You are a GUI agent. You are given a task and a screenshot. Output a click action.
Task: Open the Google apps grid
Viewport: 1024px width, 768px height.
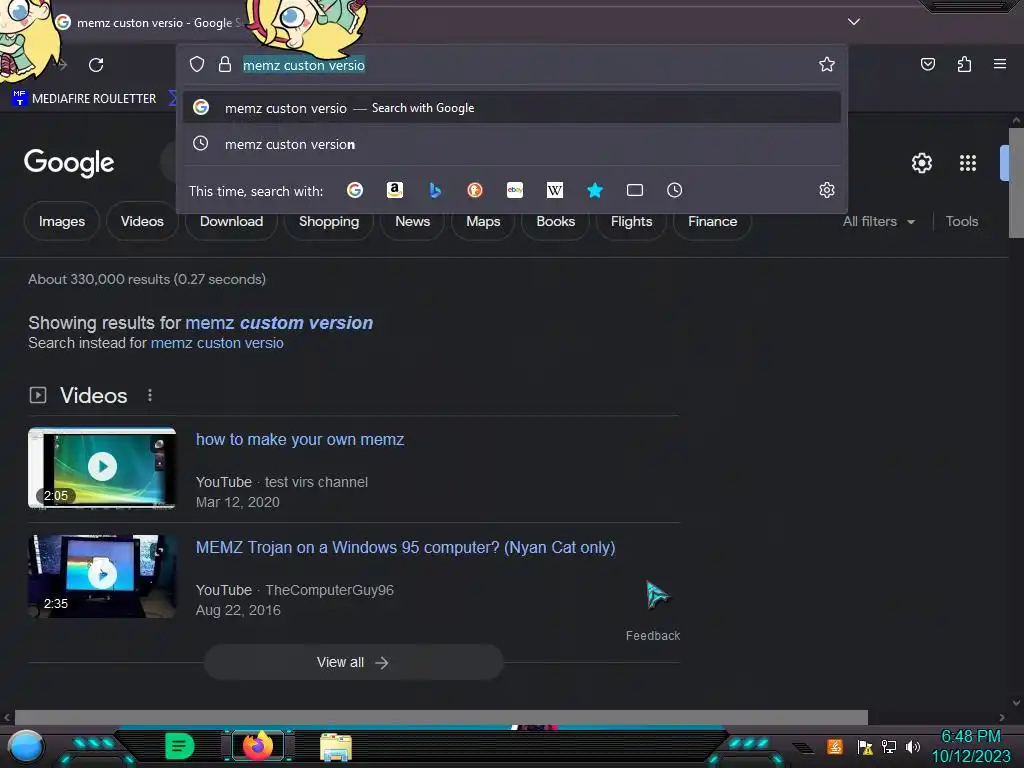click(968, 163)
